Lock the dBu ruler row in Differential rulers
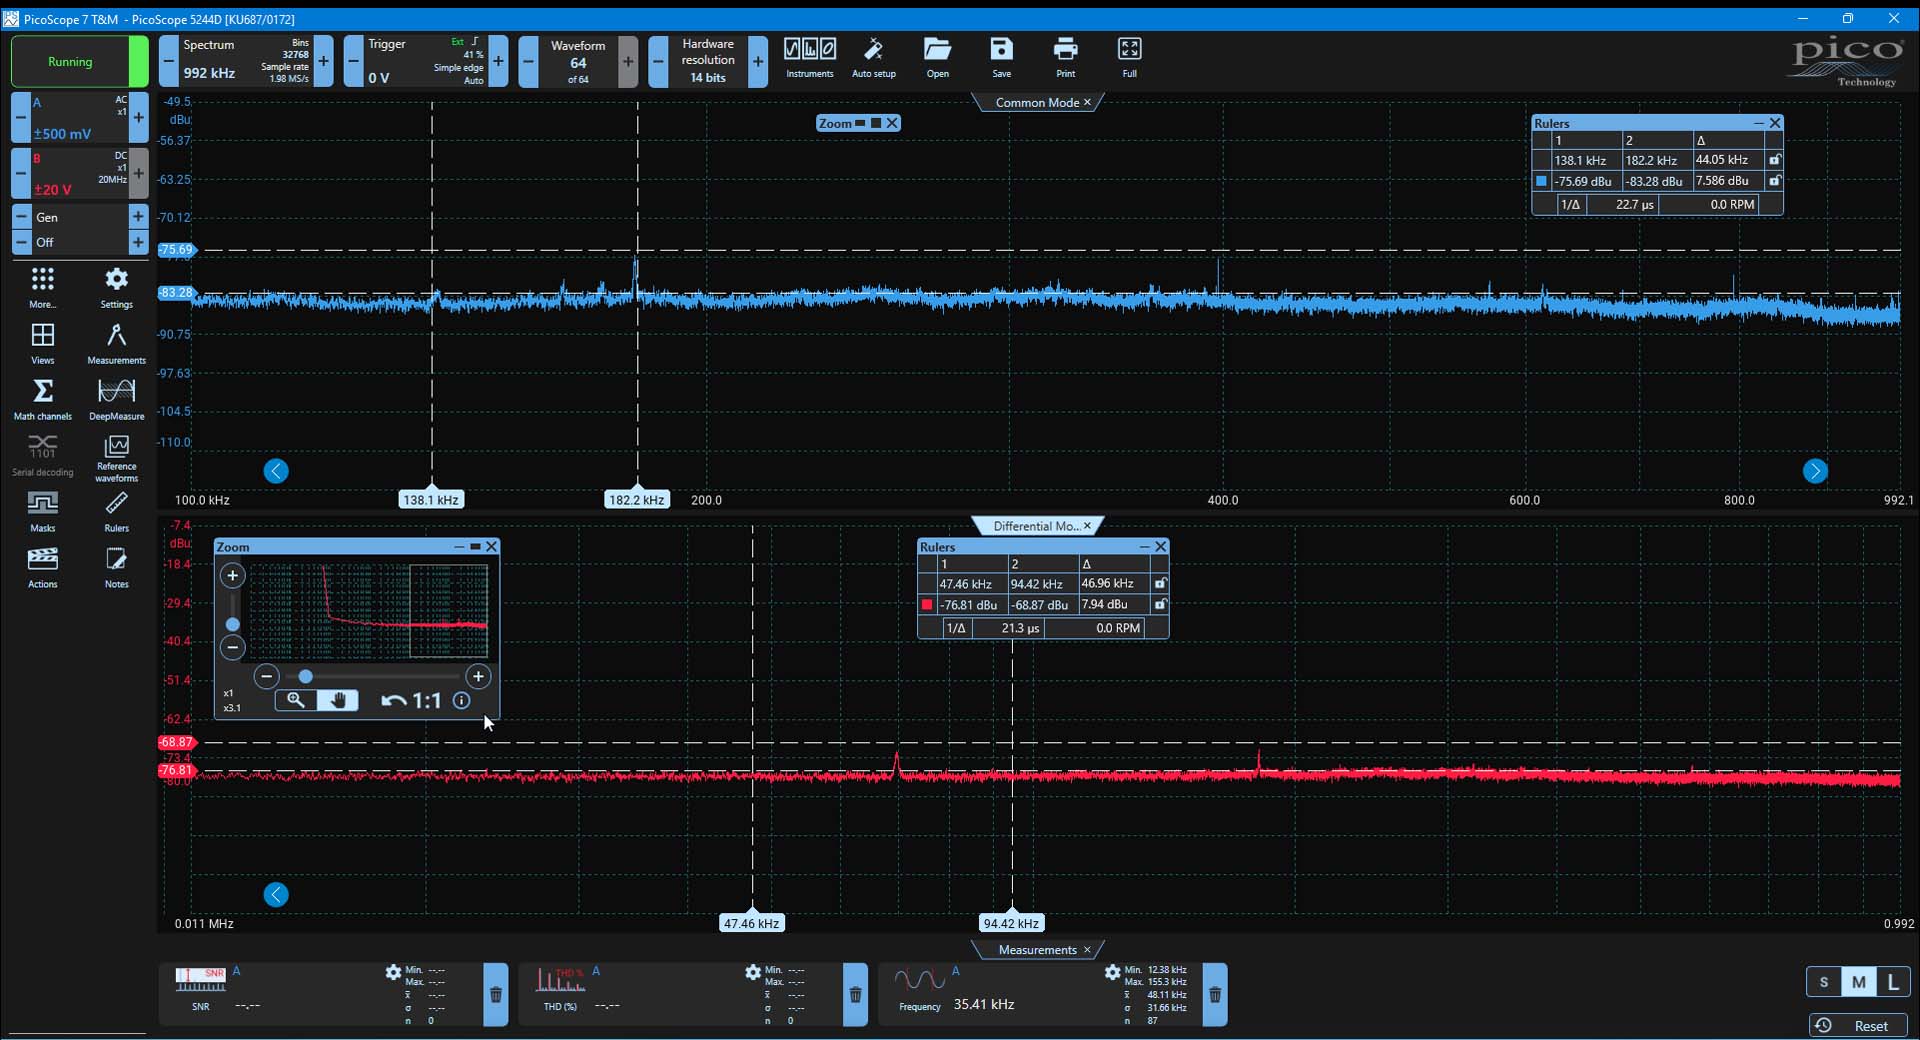1920x1040 pixels. tap(1160, 604)
